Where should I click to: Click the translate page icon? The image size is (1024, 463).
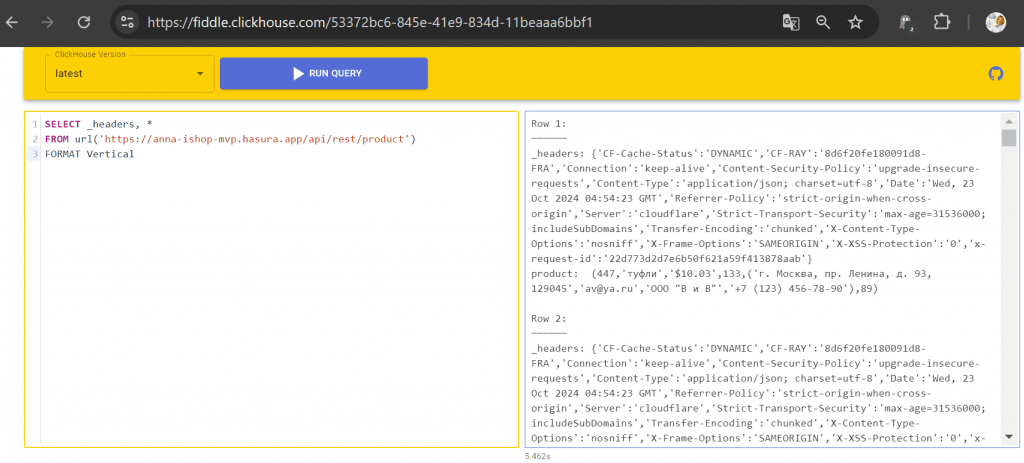coord(790,21)
